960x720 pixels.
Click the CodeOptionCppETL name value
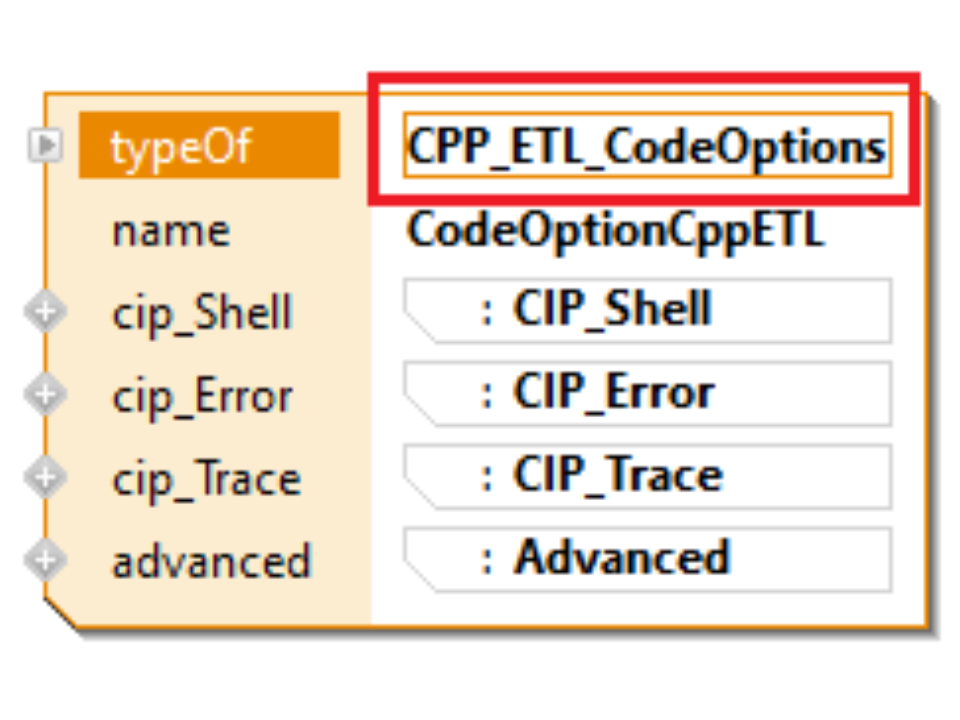coord(615,231)
